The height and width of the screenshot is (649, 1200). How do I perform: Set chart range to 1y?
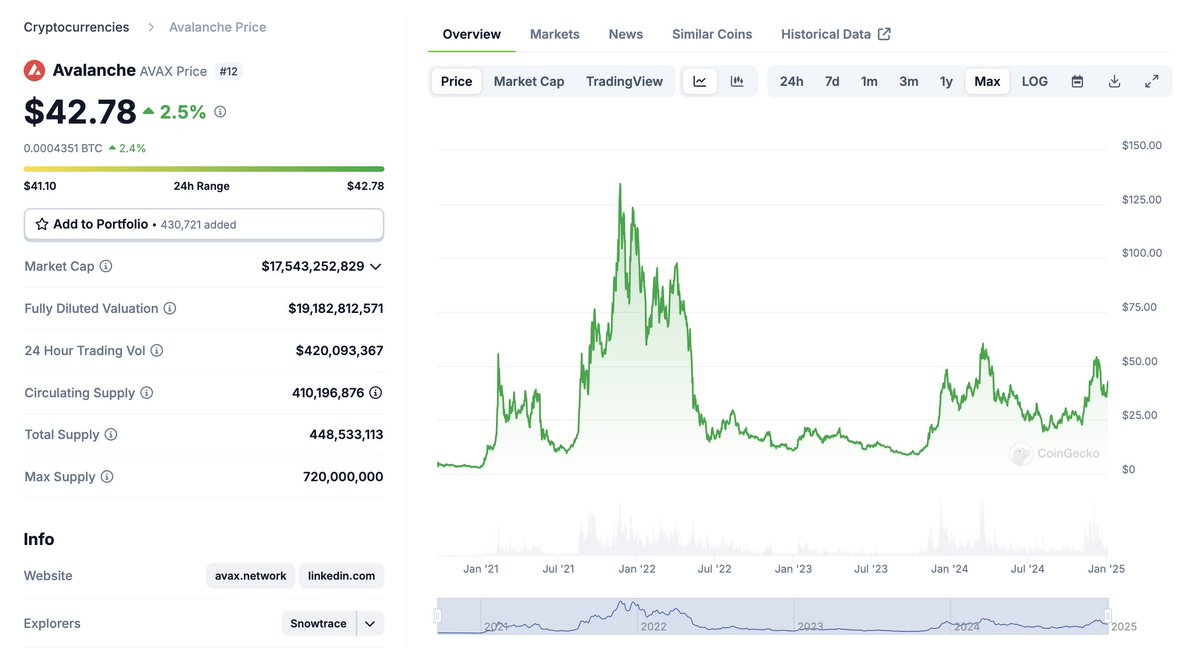click(946, 81)
